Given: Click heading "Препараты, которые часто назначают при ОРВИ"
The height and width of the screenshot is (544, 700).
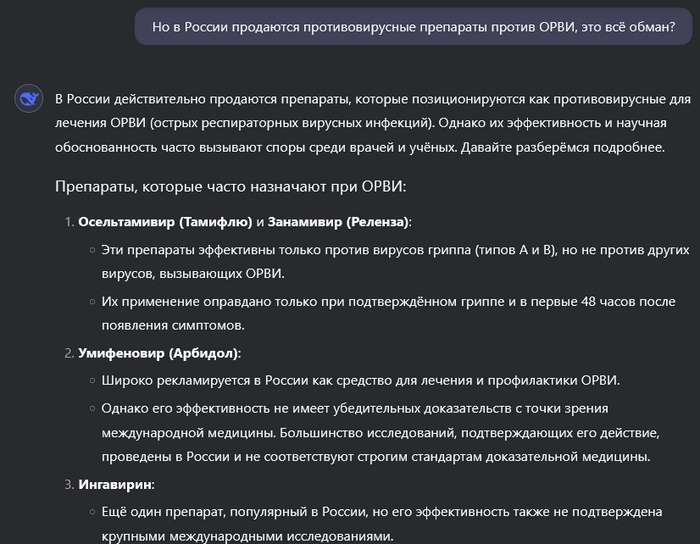Looking at the screenshot, I should [x=231, y=186].
